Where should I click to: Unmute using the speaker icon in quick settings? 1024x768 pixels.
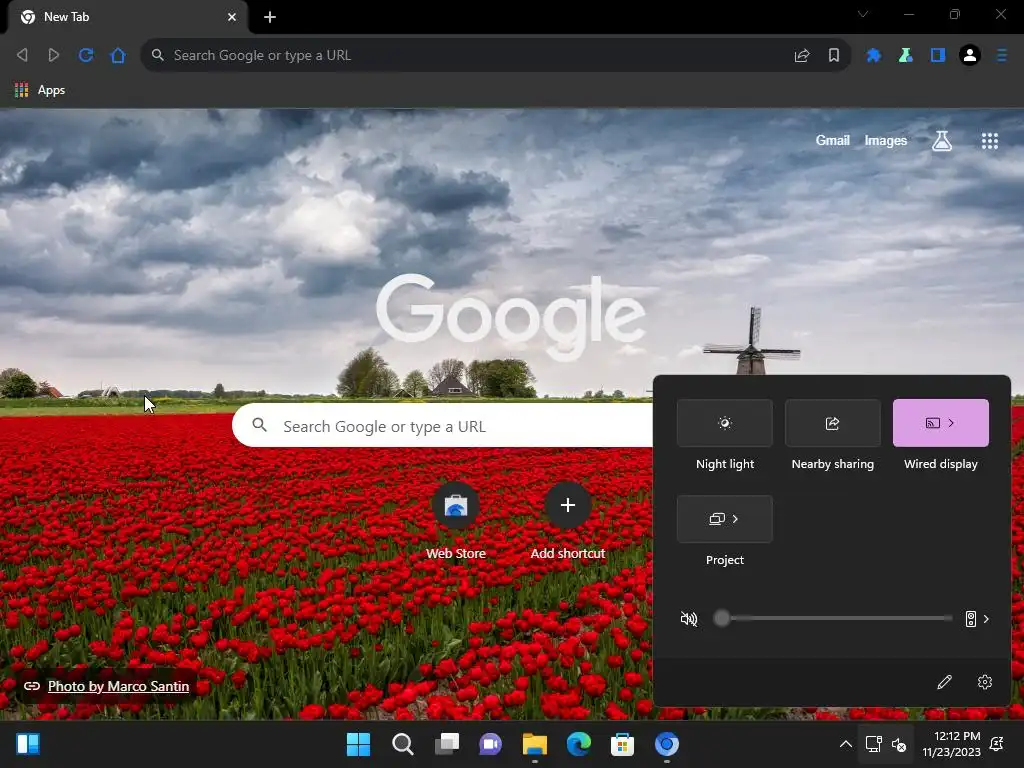click(689, 618)
